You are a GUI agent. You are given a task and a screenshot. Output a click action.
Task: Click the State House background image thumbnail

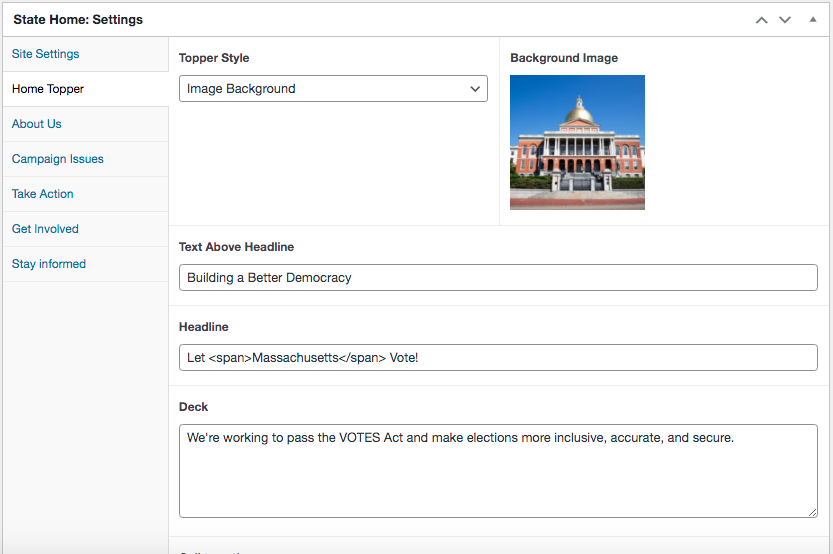click(577, 142)
